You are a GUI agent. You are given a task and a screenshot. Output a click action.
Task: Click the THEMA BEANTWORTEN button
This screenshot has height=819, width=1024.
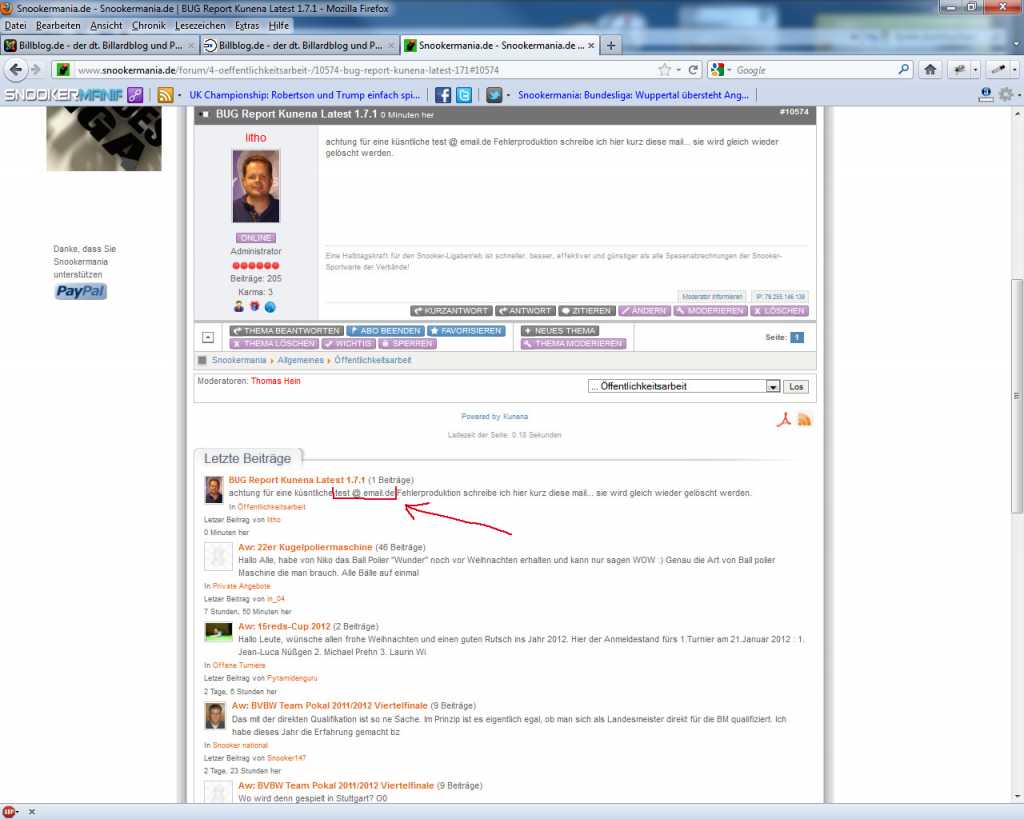(286, 331)
